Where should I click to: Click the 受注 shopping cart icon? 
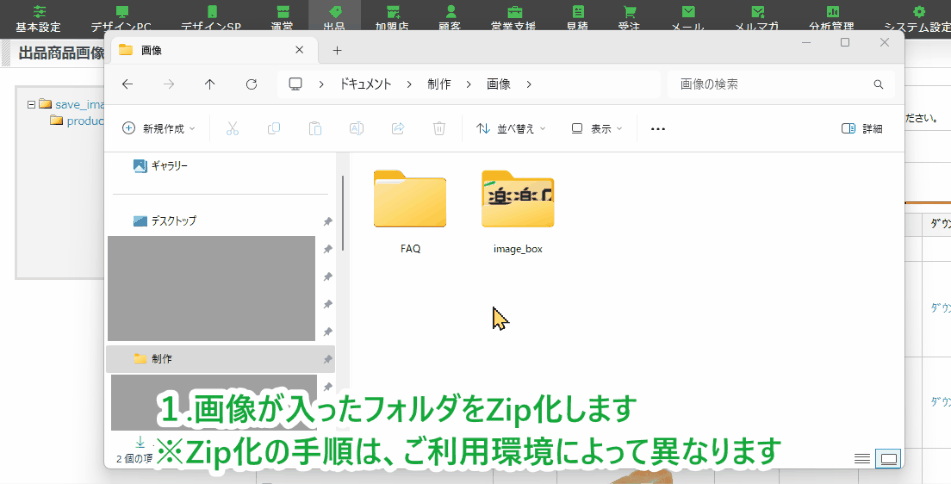pyautogui.click(x=630, y=12)
